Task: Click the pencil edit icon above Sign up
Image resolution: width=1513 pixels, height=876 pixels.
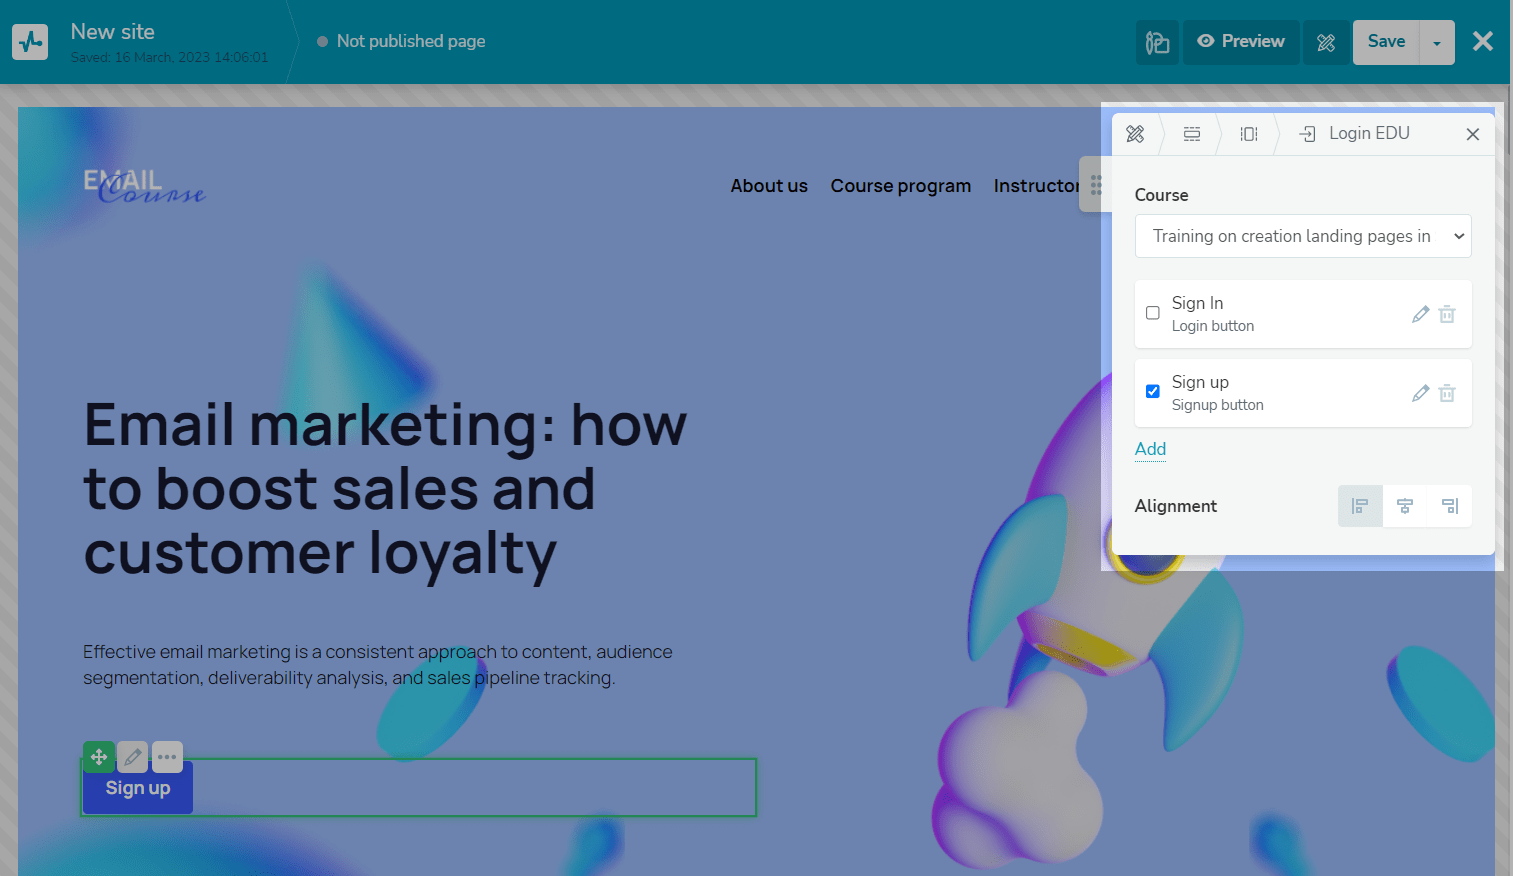Action: point(133,757)
